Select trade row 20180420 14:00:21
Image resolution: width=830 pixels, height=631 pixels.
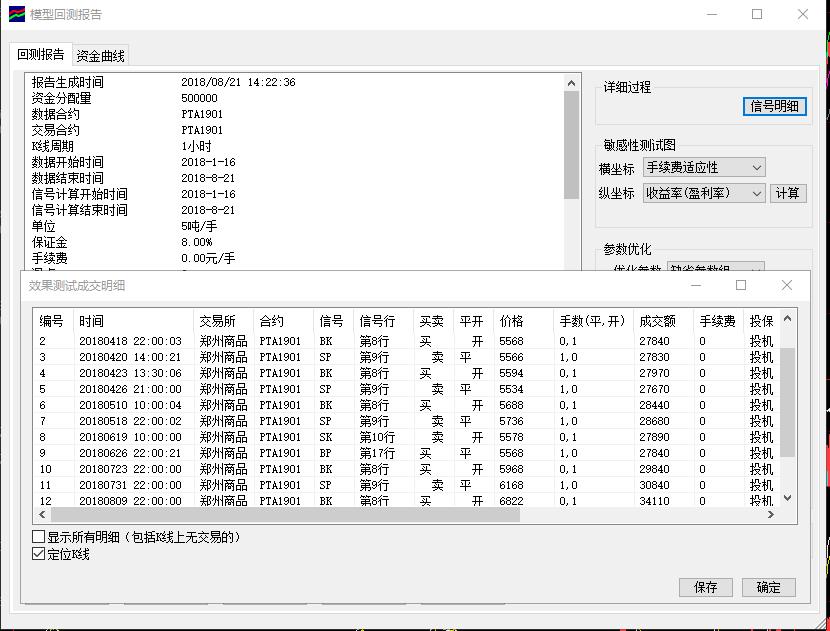tap(407, 357)
